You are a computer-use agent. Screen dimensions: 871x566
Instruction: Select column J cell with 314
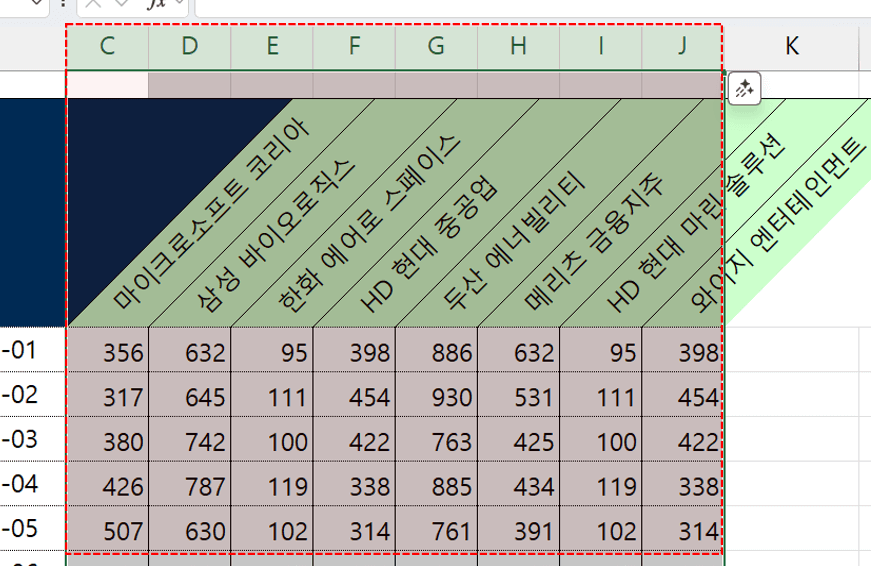click(x=683, y=528)
